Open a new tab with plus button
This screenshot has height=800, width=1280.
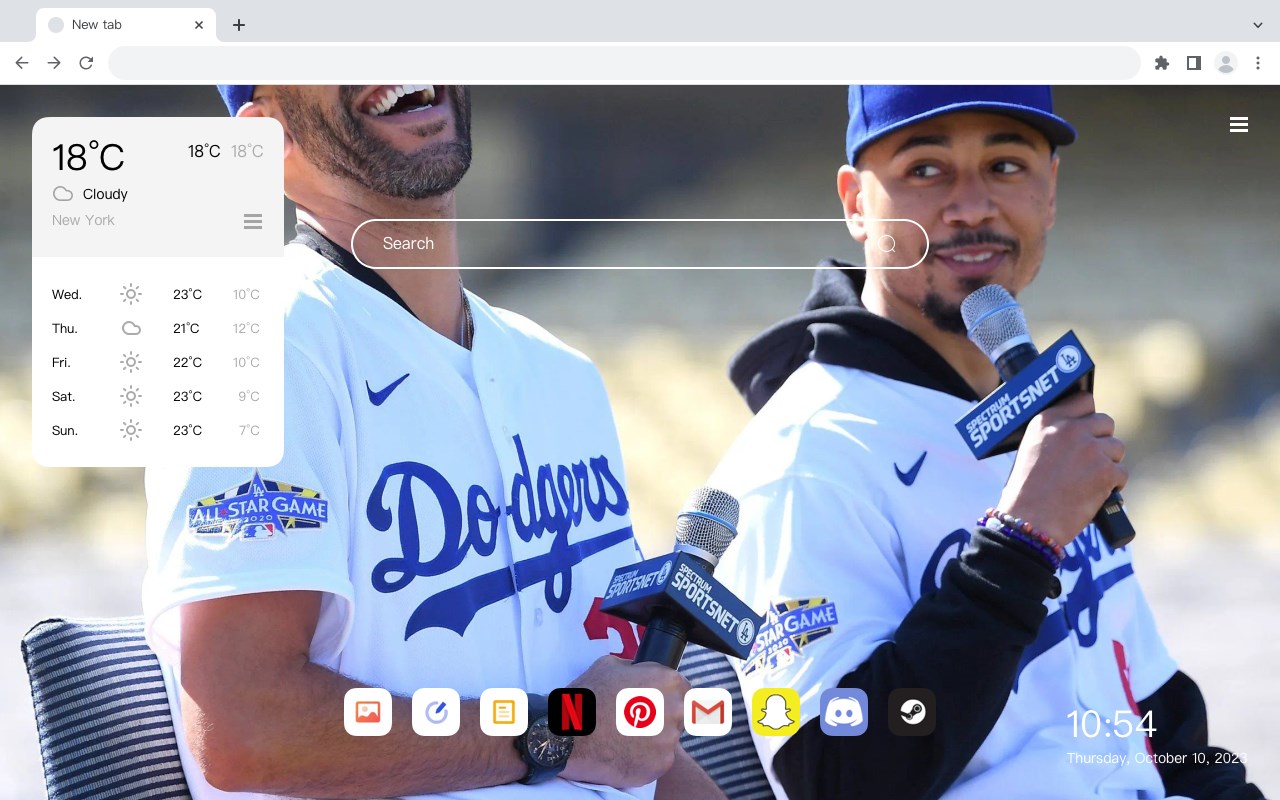pos(238,25)
